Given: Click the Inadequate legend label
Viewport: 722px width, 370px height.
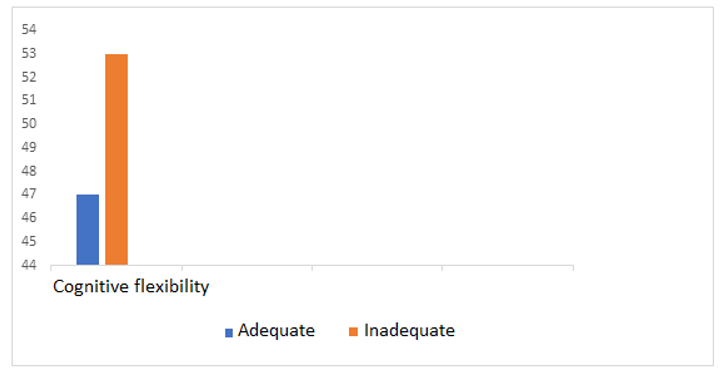Looking at the screenshot, I should point(409,330).
